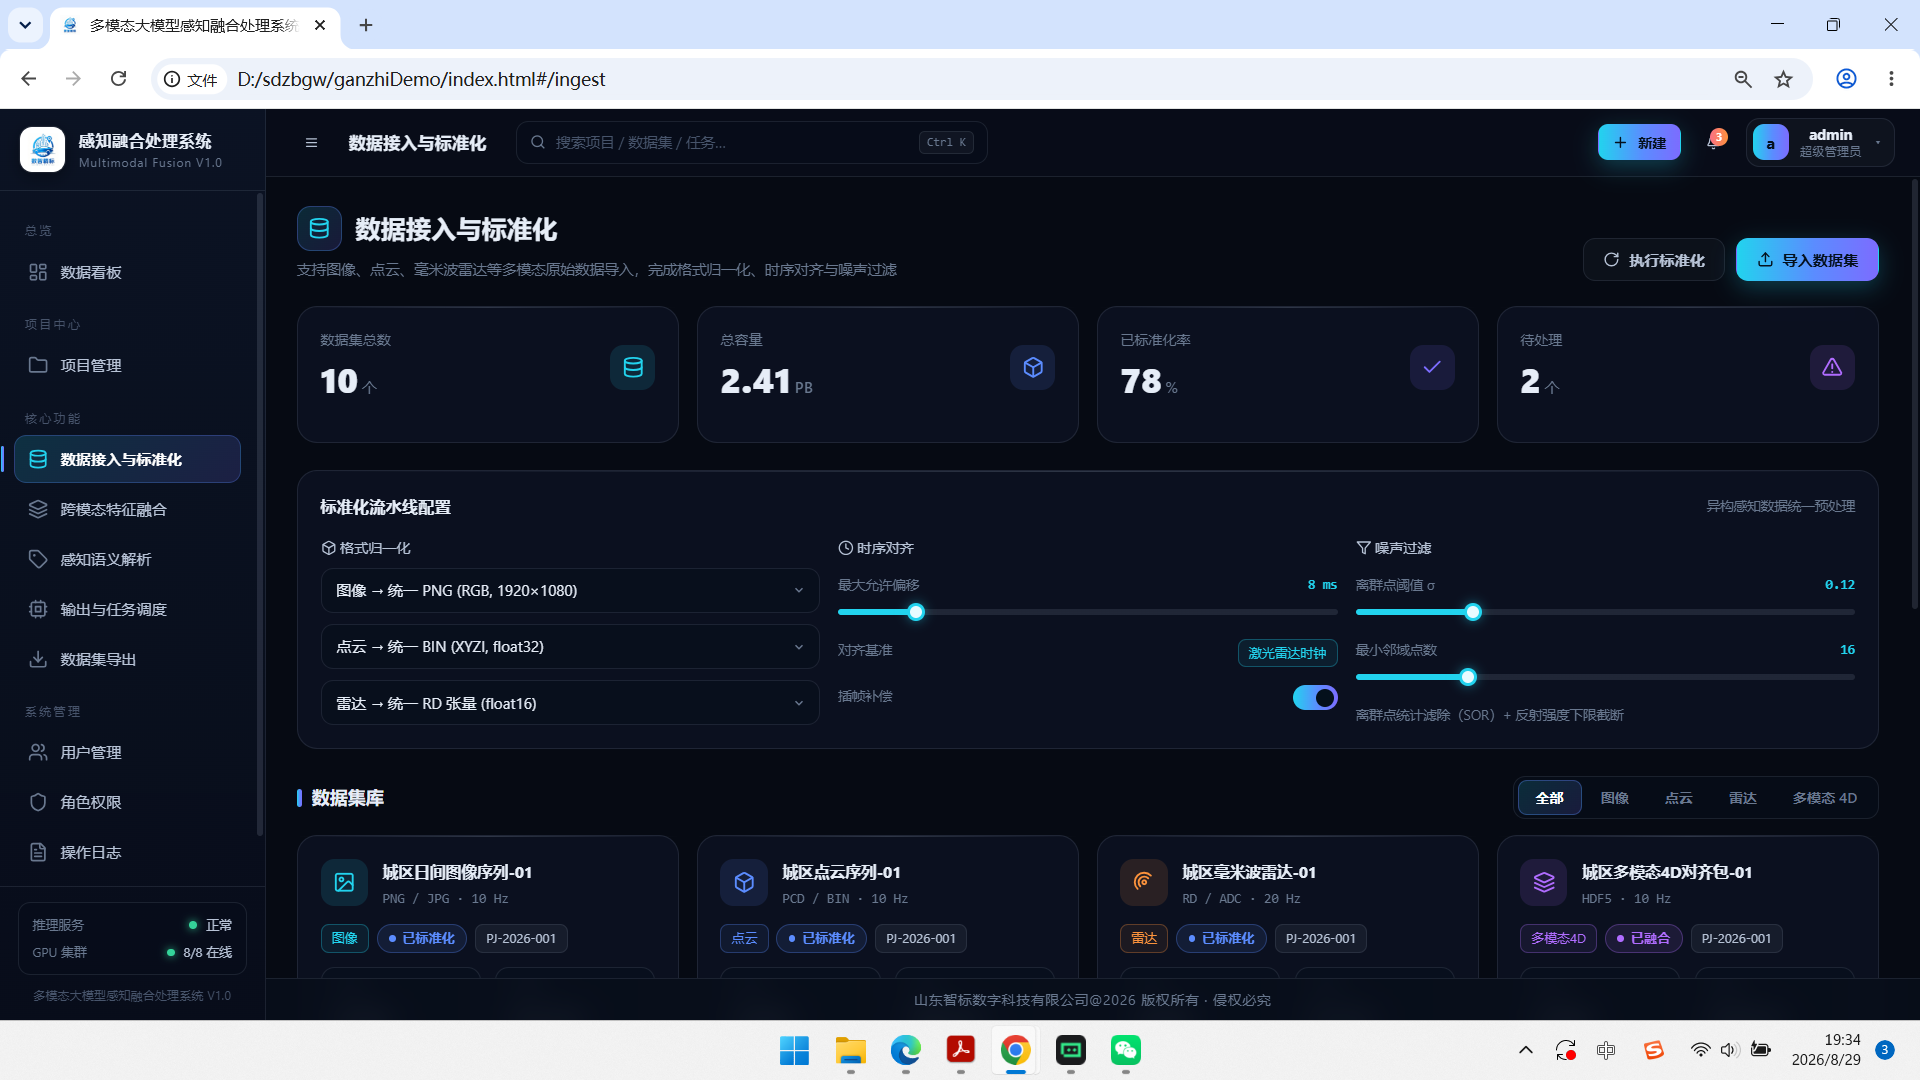The width and height of the screenshot is (1920, 1080).
Task: Open the Chrome three-dot menu
Action: pyautogui.click(x=1890, y=79)
